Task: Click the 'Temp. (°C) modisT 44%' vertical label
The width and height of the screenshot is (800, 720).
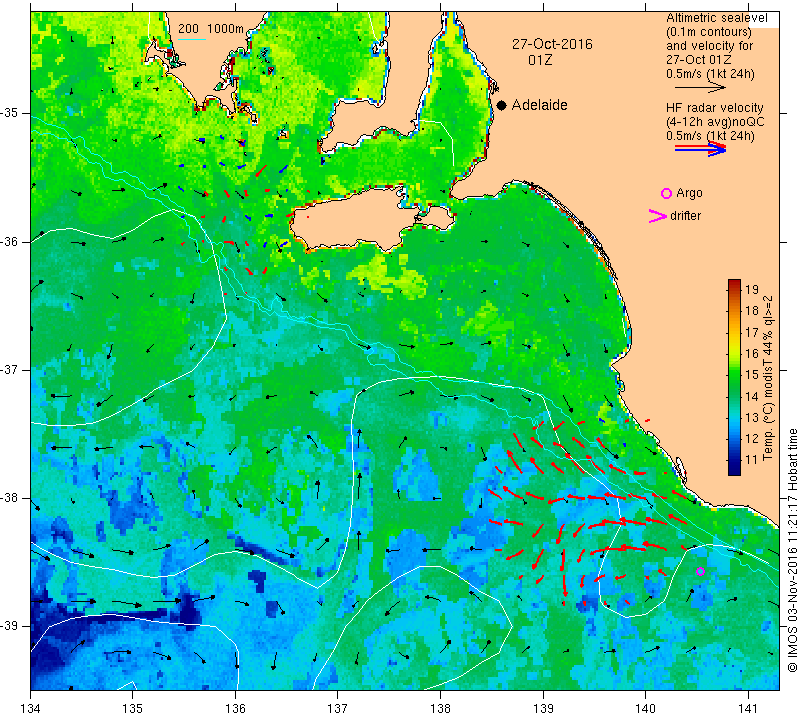Action: coord(768,378)
